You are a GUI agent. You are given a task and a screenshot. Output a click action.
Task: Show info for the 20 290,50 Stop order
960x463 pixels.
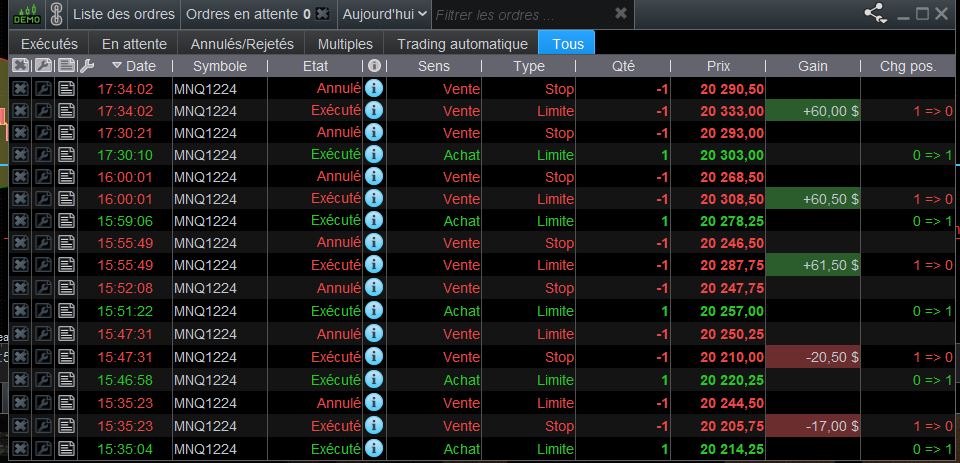click(374, 89)
